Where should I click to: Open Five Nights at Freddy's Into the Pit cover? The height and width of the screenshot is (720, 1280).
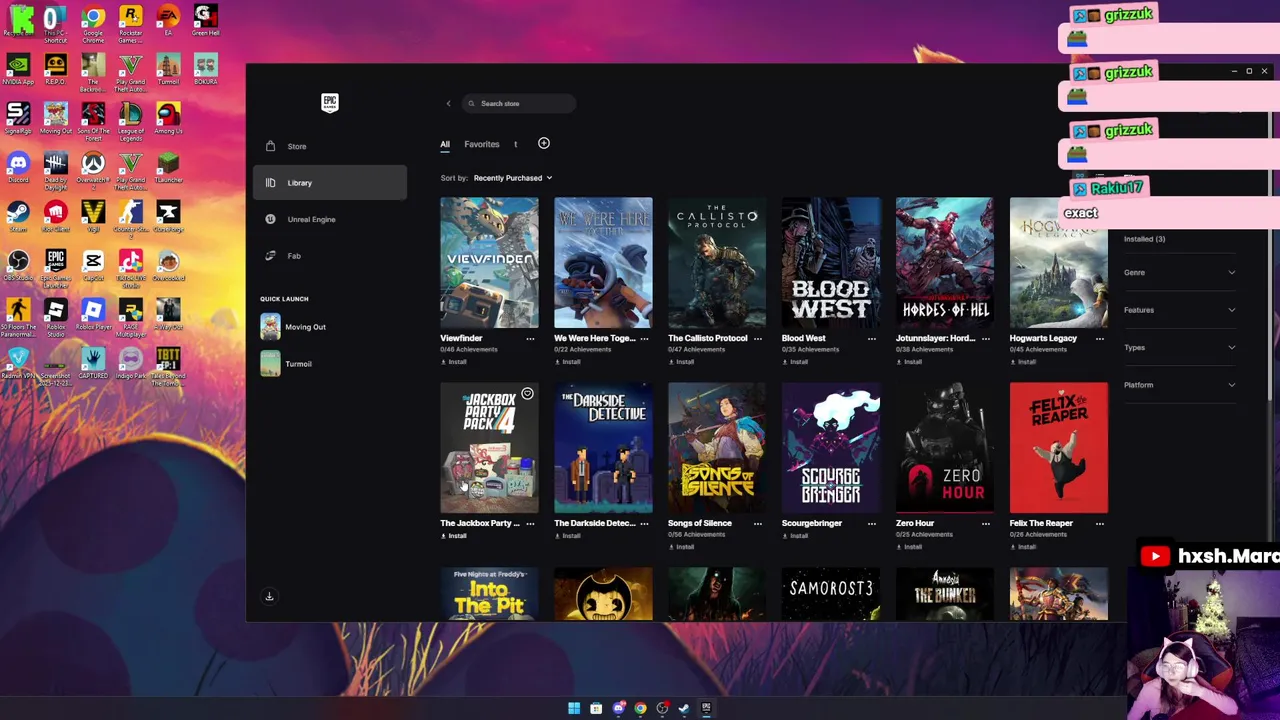[x=489, y=594]
